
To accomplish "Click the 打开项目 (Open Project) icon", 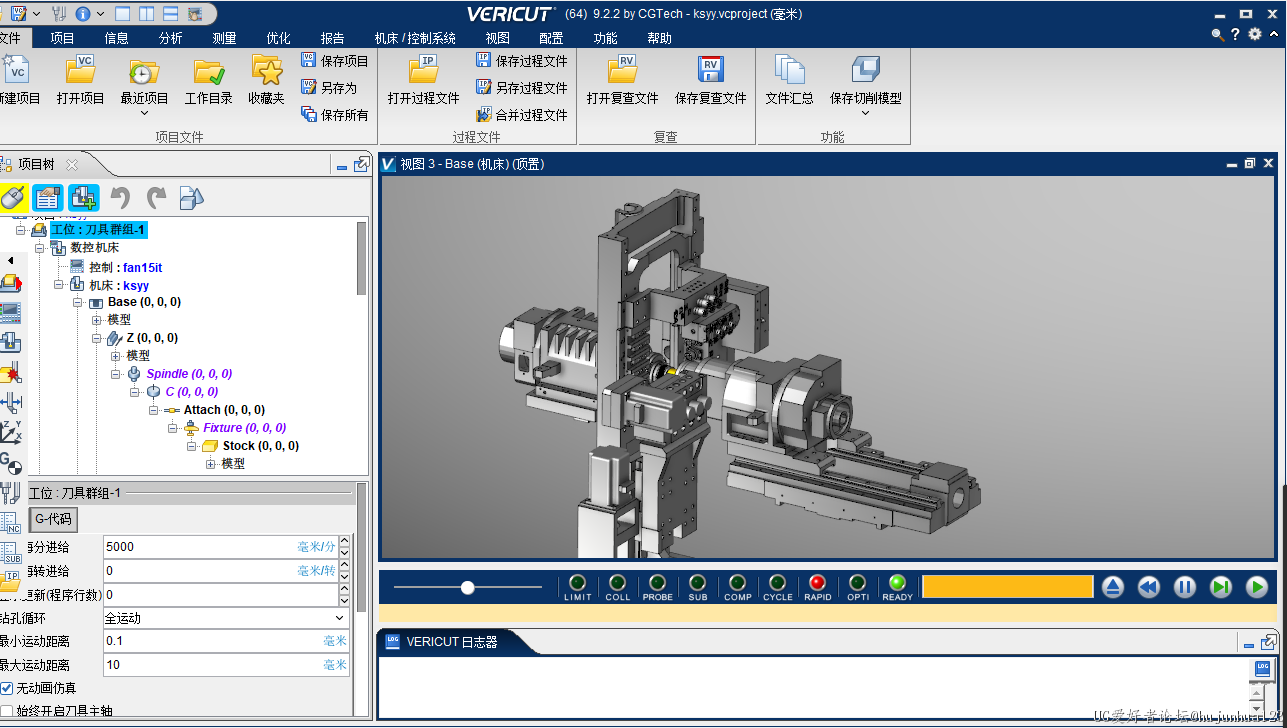I will [81, 70].
